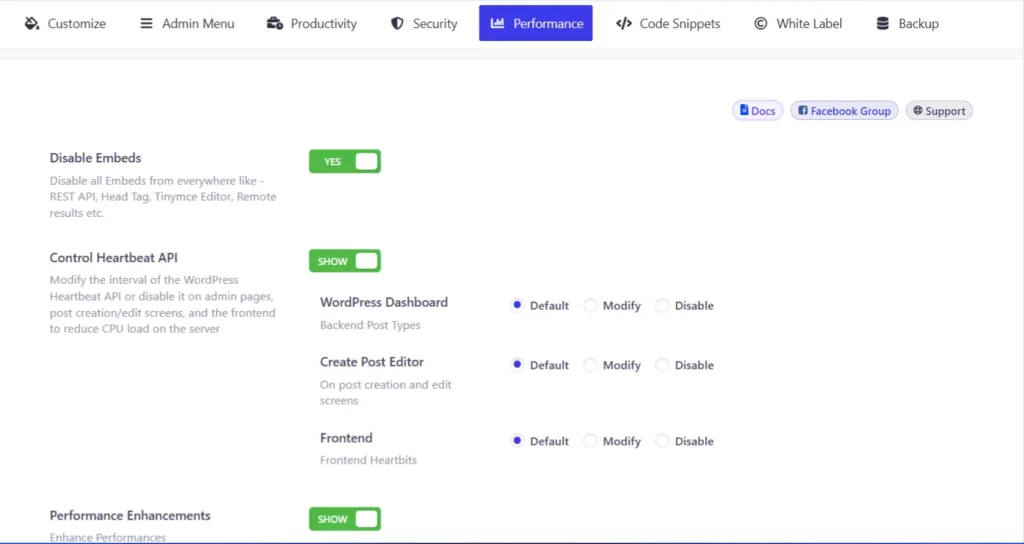Viewport: 1024px width, 544px height.
Task: Select Default for Frontend heartbeat
Action: (x=517, y=441)
